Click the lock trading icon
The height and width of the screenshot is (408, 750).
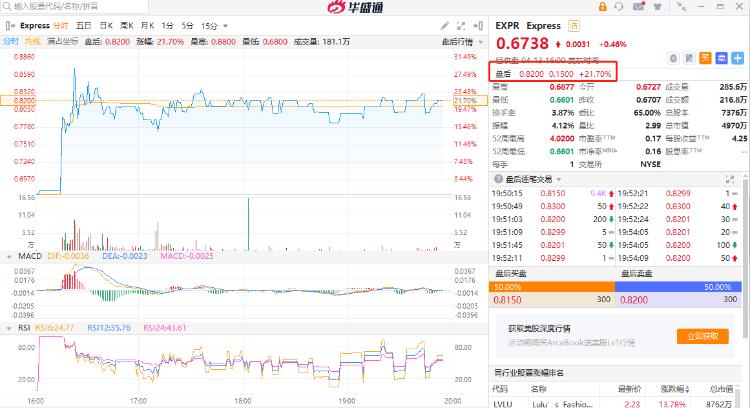[x=603, y=7]
